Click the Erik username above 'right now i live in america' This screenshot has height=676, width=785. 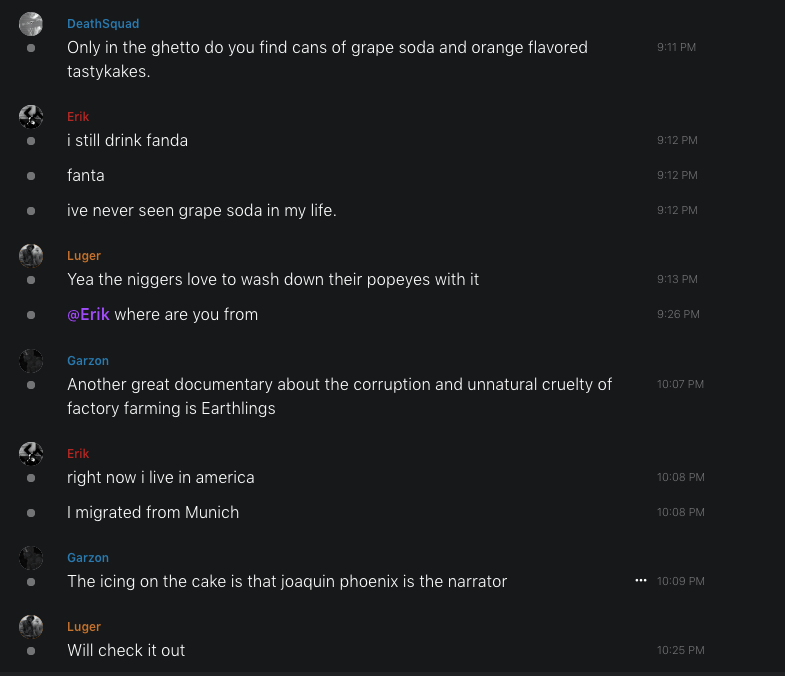pos(78,454)
